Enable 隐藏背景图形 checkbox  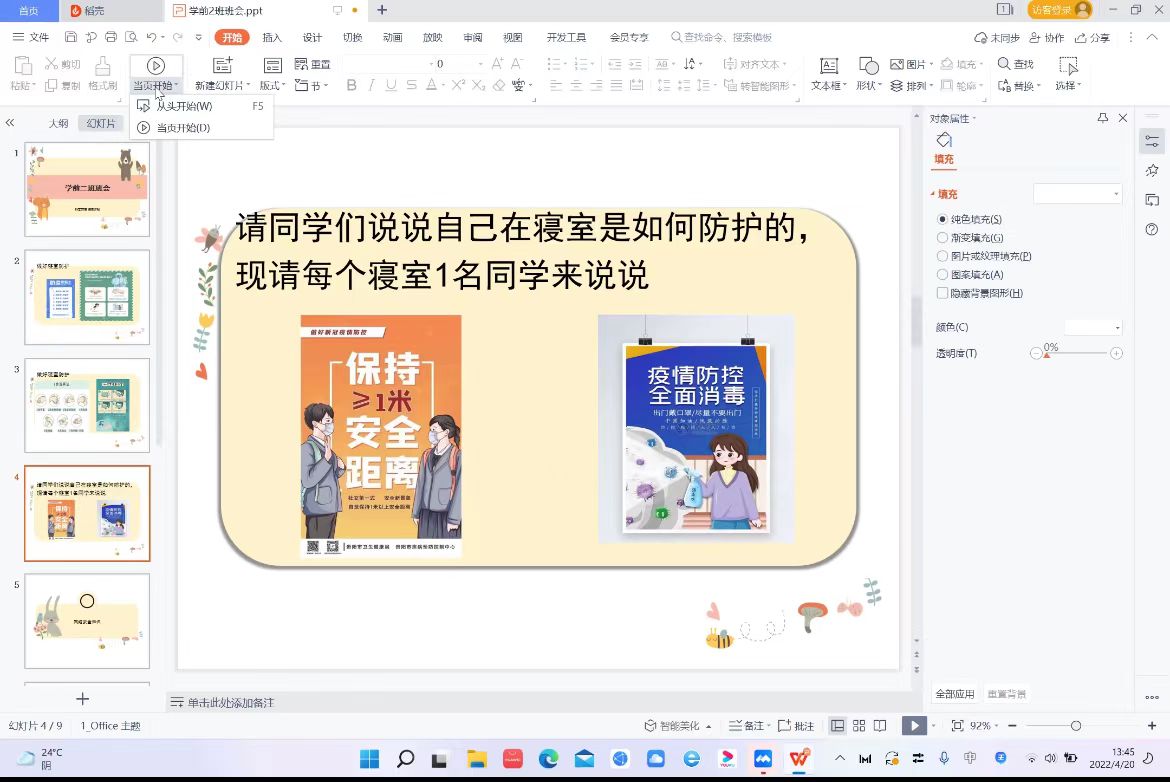(x=942, y=293)
